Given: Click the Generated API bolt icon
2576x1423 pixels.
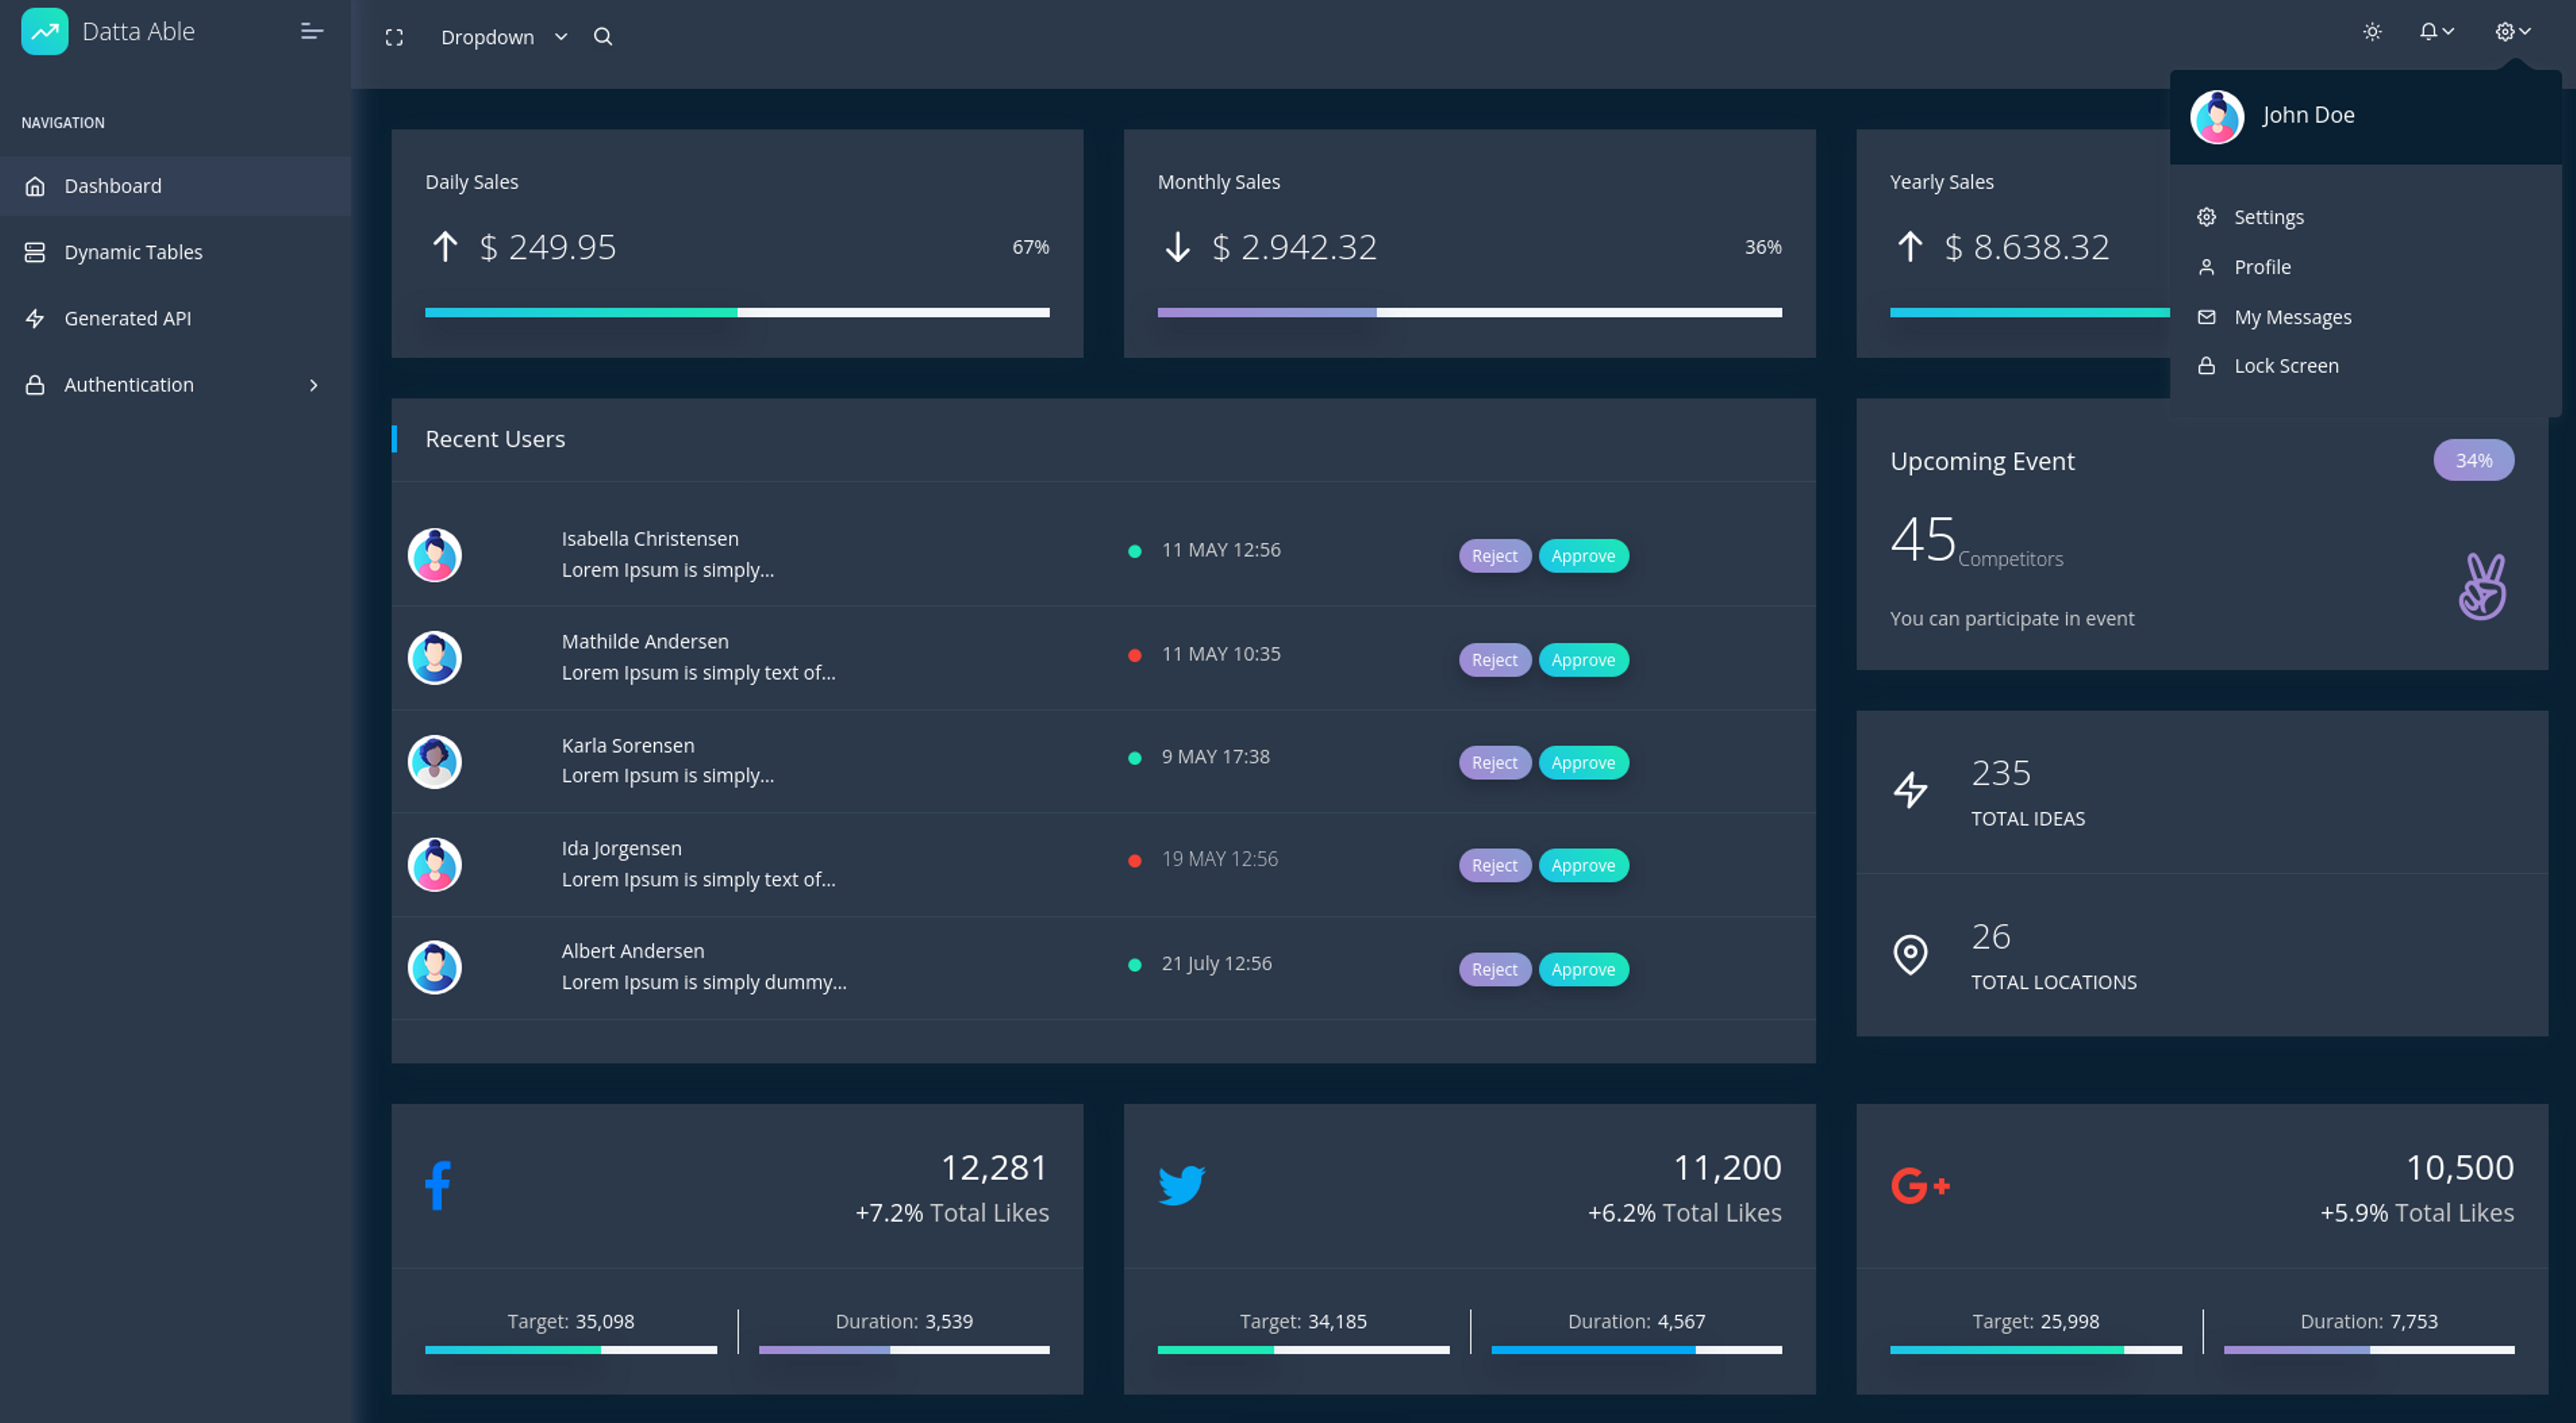Looking at the screenshot, I should tap(35, 318).
